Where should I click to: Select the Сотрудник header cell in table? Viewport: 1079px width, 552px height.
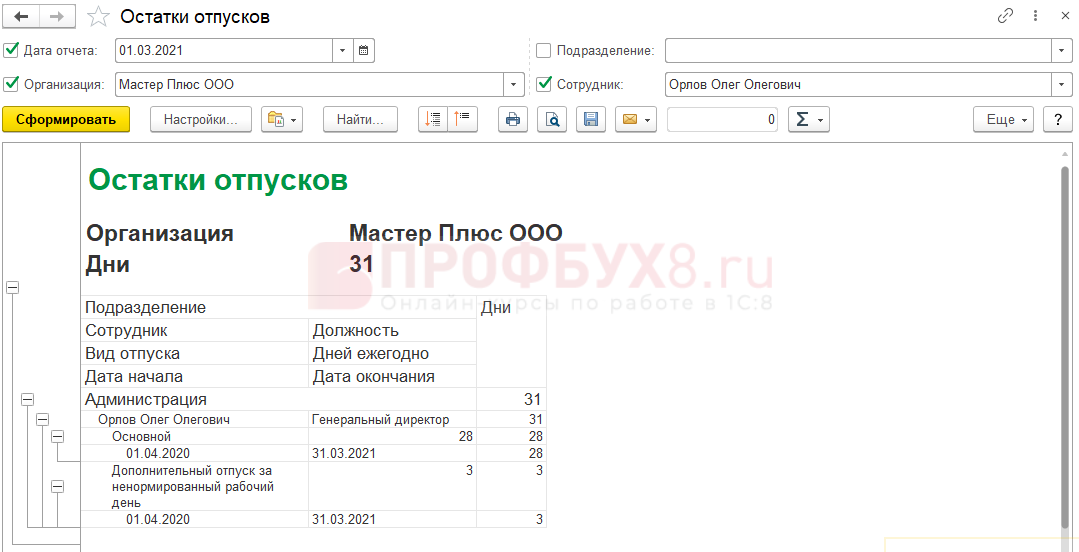(x=195, y=330)
